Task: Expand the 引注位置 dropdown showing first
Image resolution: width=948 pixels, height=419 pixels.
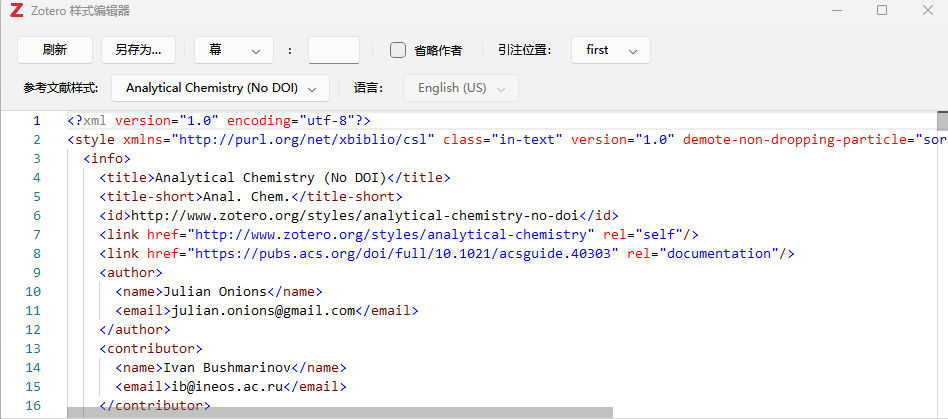Action: 611,50
